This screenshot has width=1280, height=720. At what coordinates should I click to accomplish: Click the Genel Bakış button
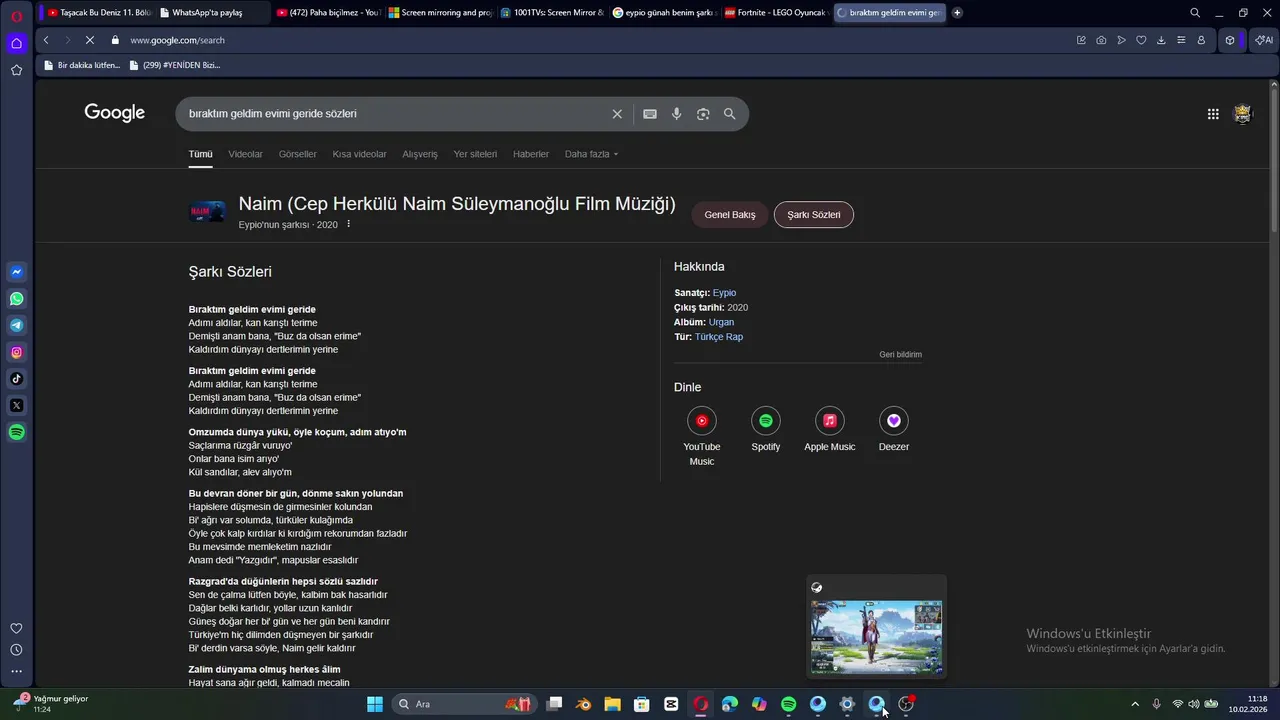[730, 215]
